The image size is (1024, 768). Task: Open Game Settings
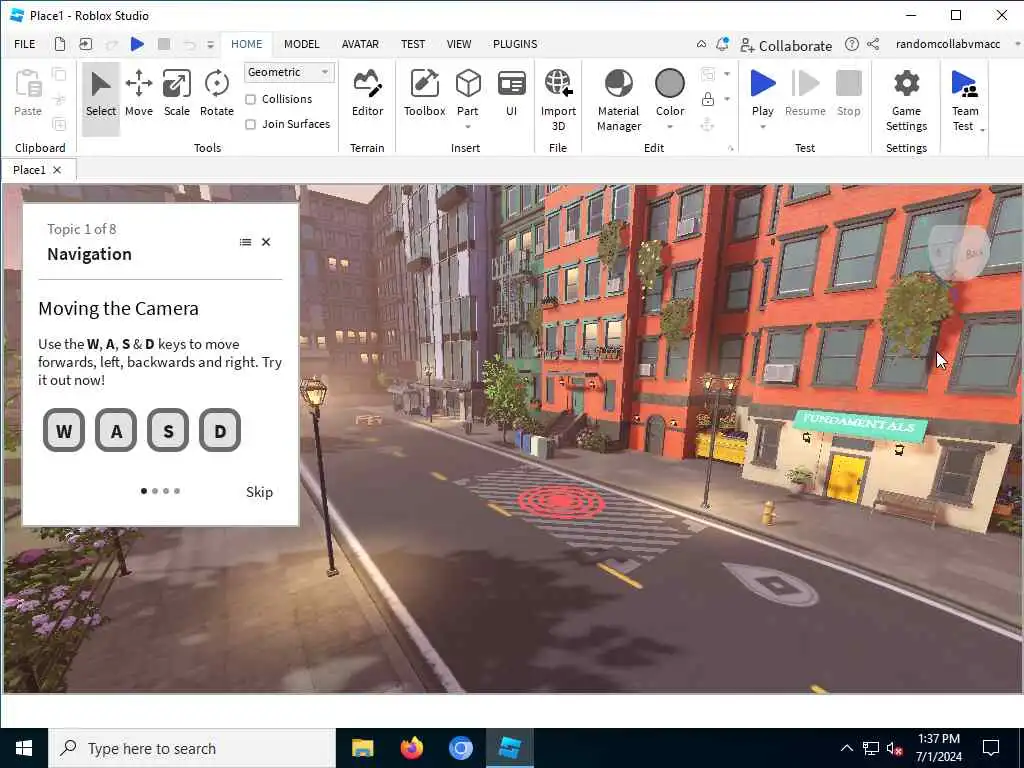[906, 99]
